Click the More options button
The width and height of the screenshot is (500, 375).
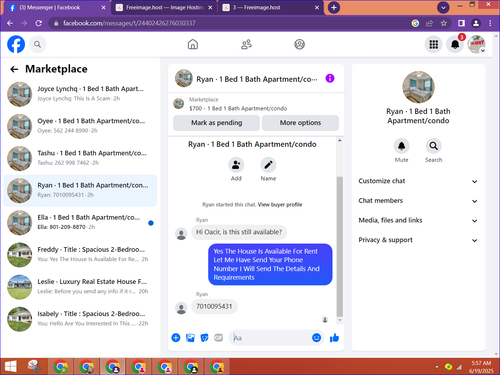coord(300,123)
